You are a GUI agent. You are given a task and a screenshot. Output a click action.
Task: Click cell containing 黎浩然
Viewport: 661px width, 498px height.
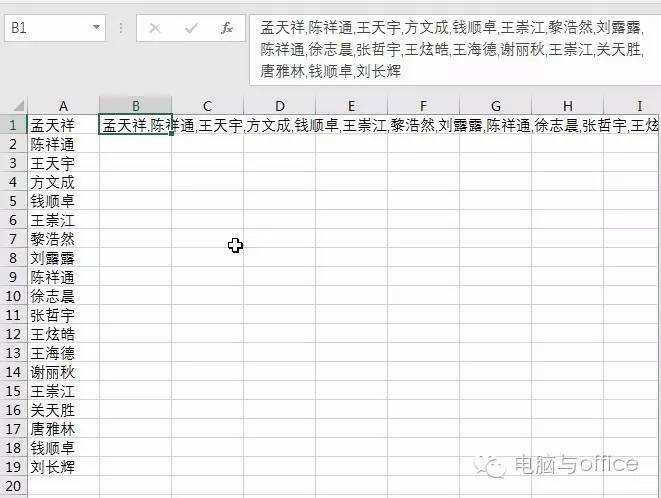click(63, 239)
